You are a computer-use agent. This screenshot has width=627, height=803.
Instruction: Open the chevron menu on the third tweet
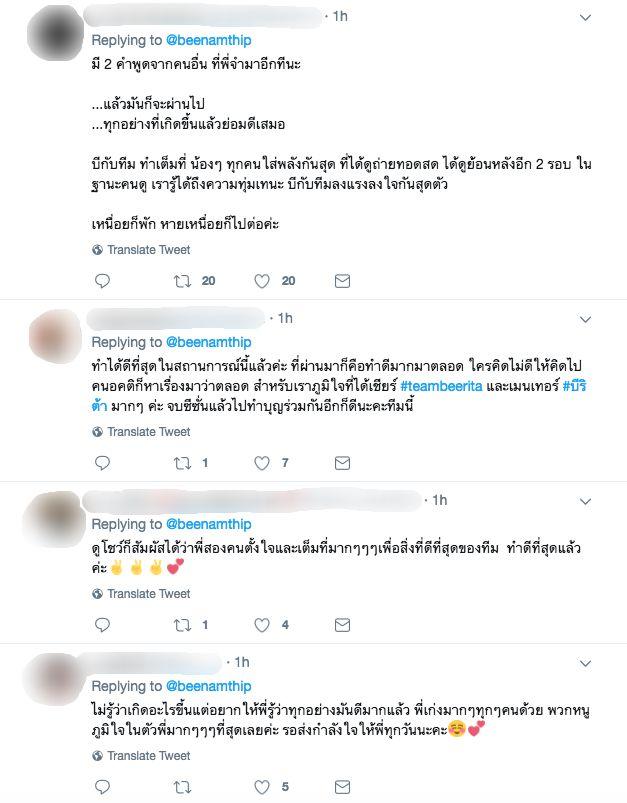point(585,501)
